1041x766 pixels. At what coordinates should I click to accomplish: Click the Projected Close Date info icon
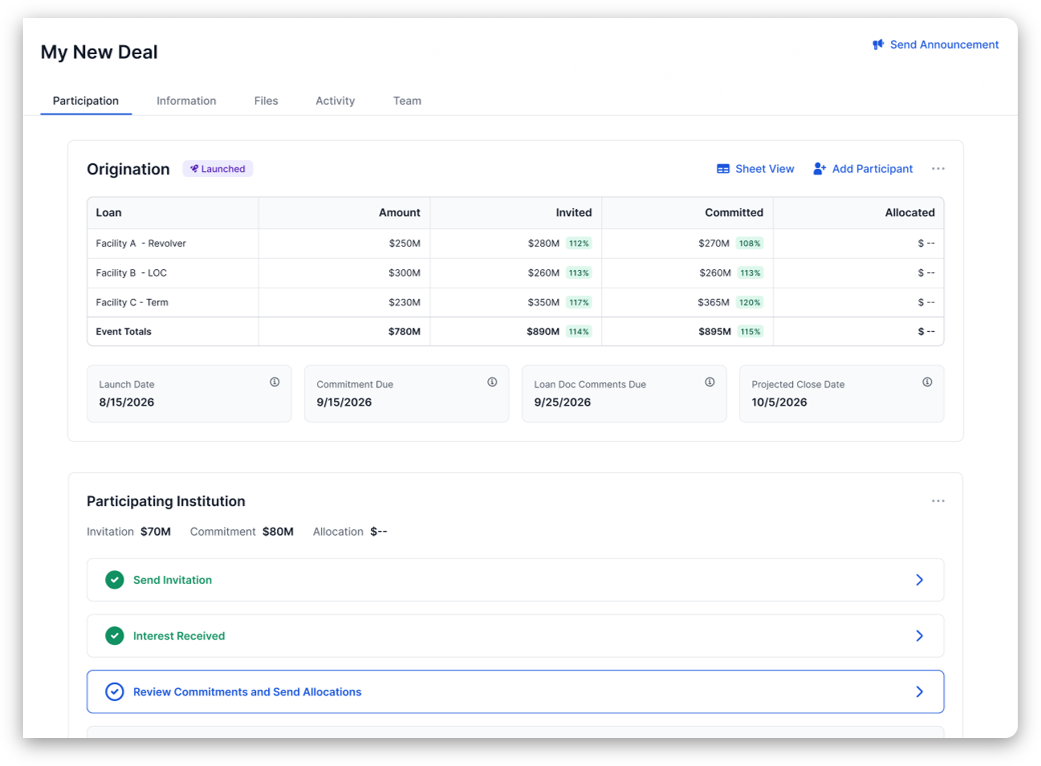point(927,382)
